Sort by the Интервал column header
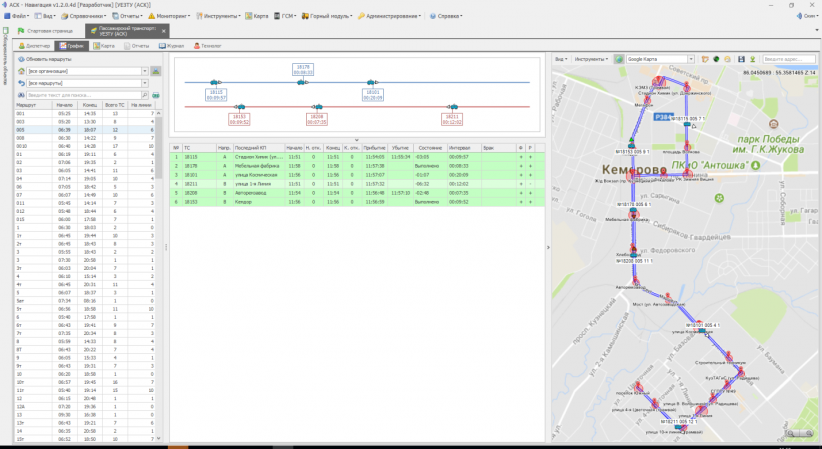822x449 pixels. pos(464,148)
